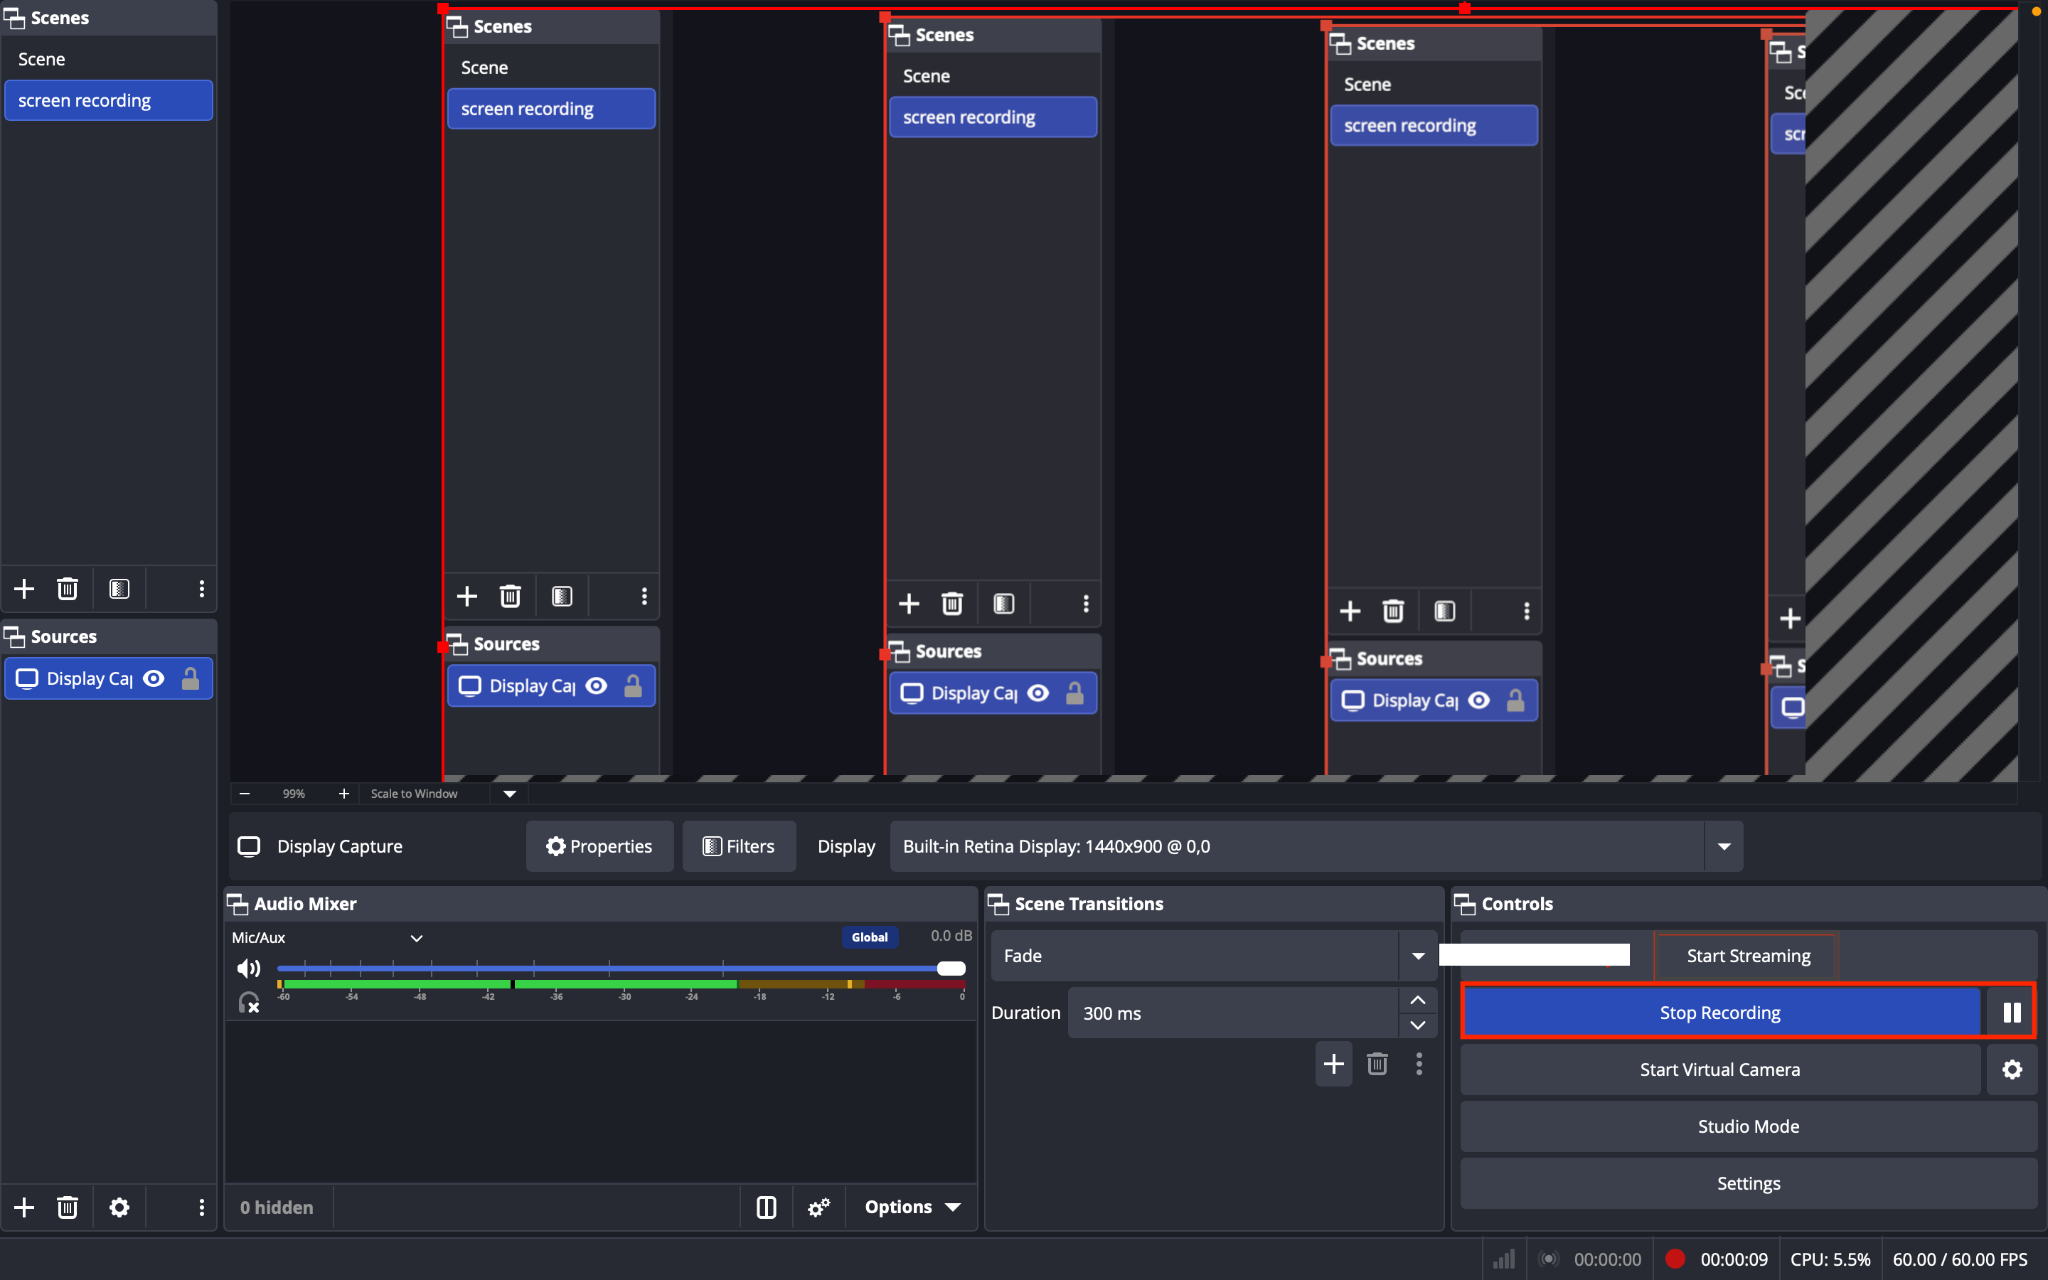Click Controls panel dock icon
This screenshot has height=1280, width=2048.
pos(1465,904)
